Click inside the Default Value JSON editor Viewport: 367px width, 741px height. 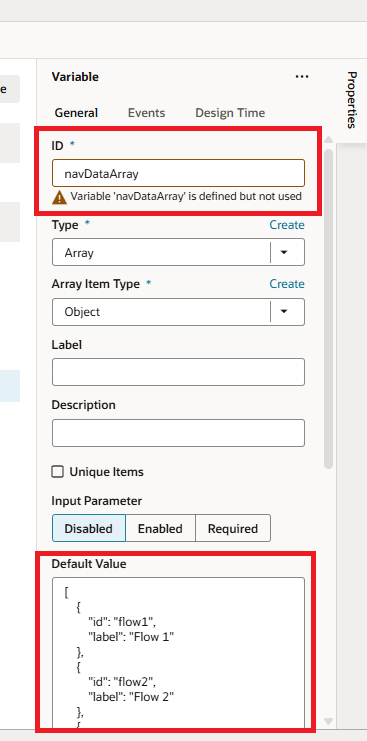click(x=179, y=652)
